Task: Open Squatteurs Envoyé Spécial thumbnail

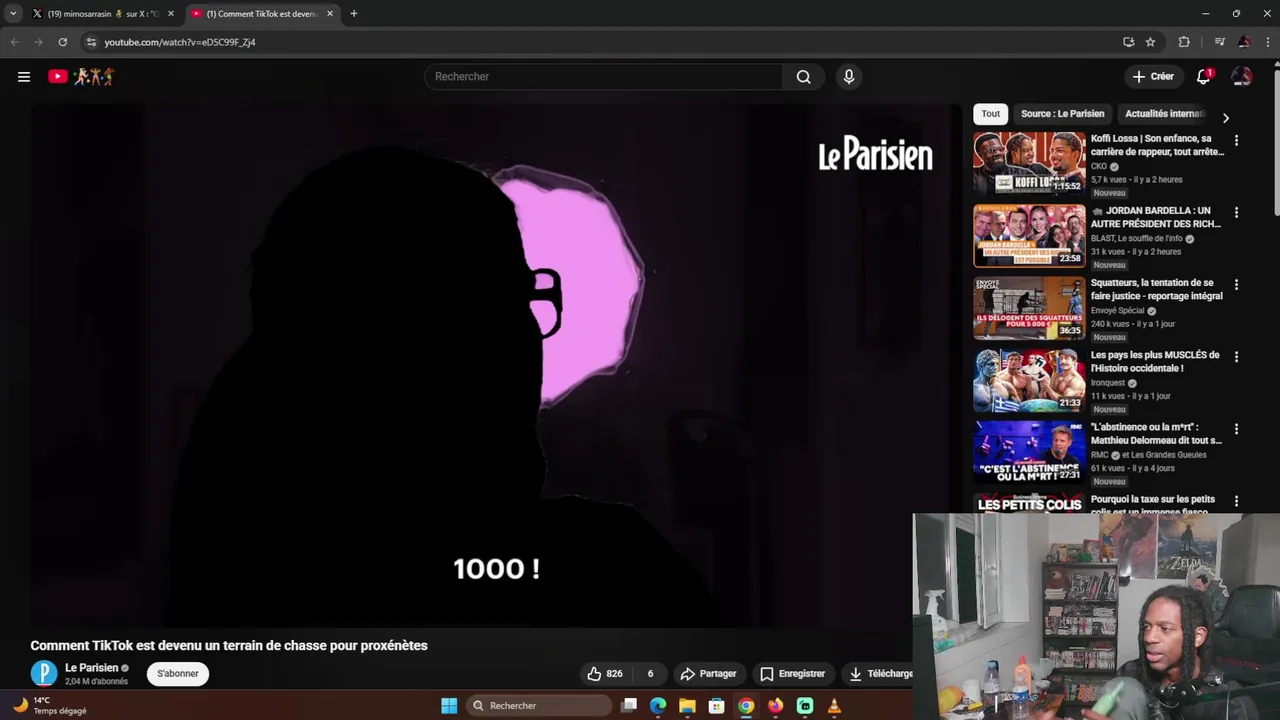Action: [x=1029, y=307]
